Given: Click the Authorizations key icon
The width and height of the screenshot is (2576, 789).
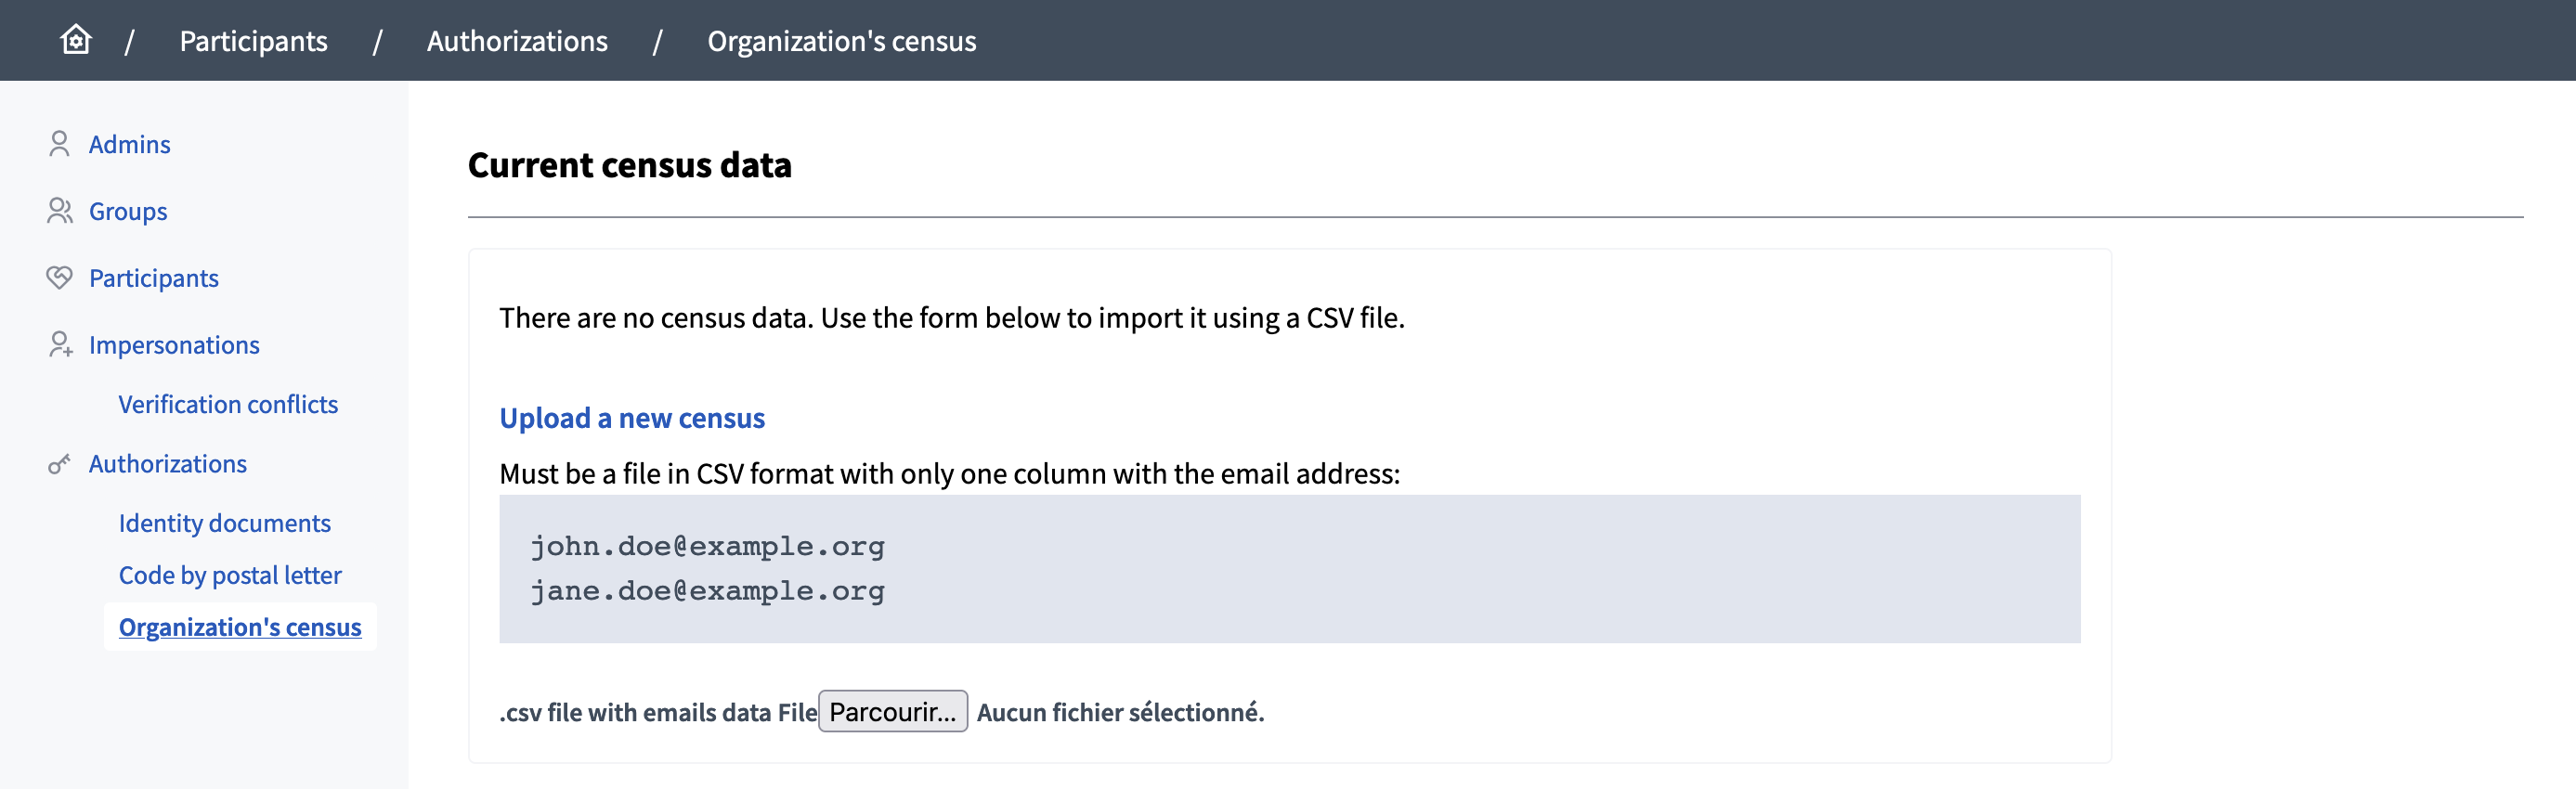Looking at the screenshot, I should click(60, 464).
